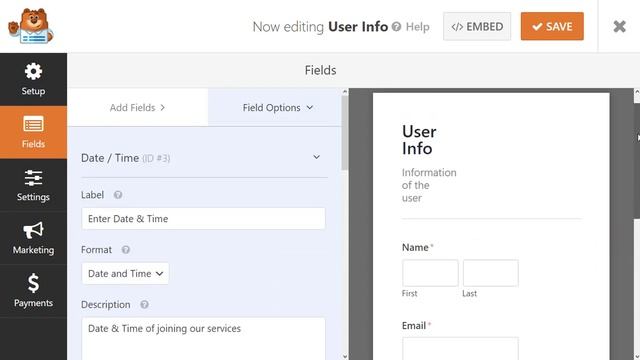Click the User Info form title in preview

tap(419, 140)
